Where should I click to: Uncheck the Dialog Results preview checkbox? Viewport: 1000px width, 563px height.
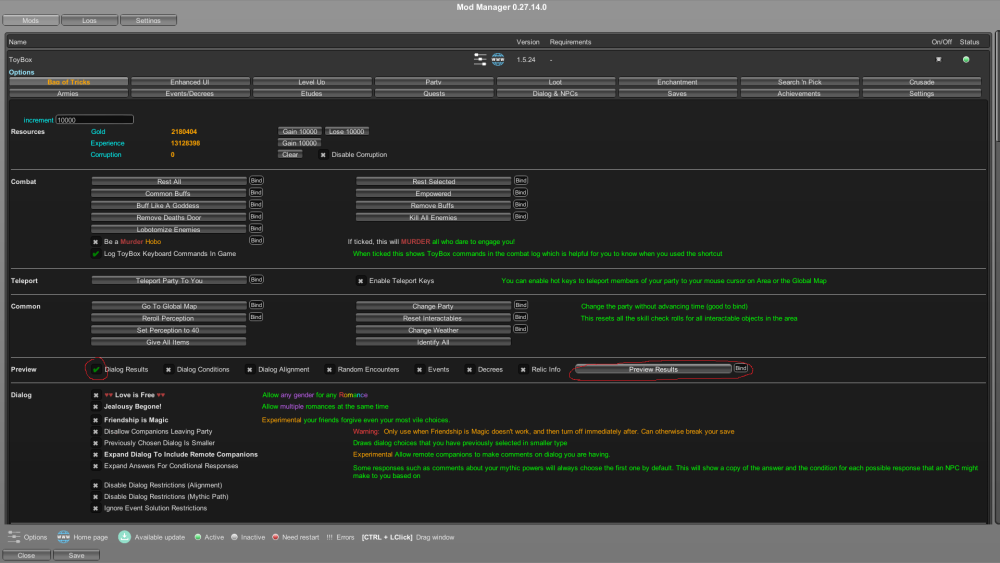(96, 369)
